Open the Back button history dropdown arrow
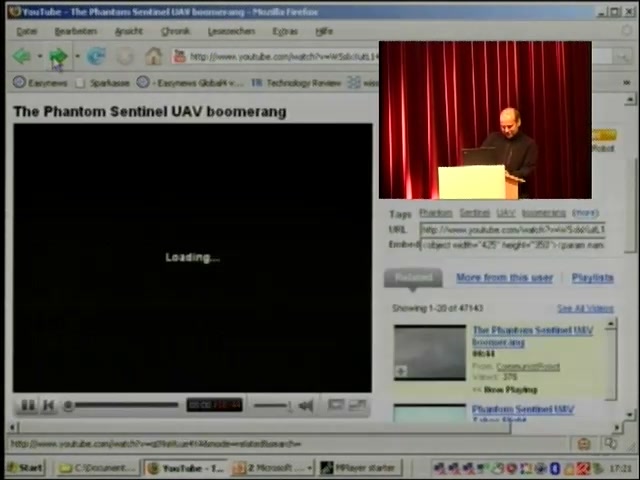640x480 pixels. click(40, 56)
